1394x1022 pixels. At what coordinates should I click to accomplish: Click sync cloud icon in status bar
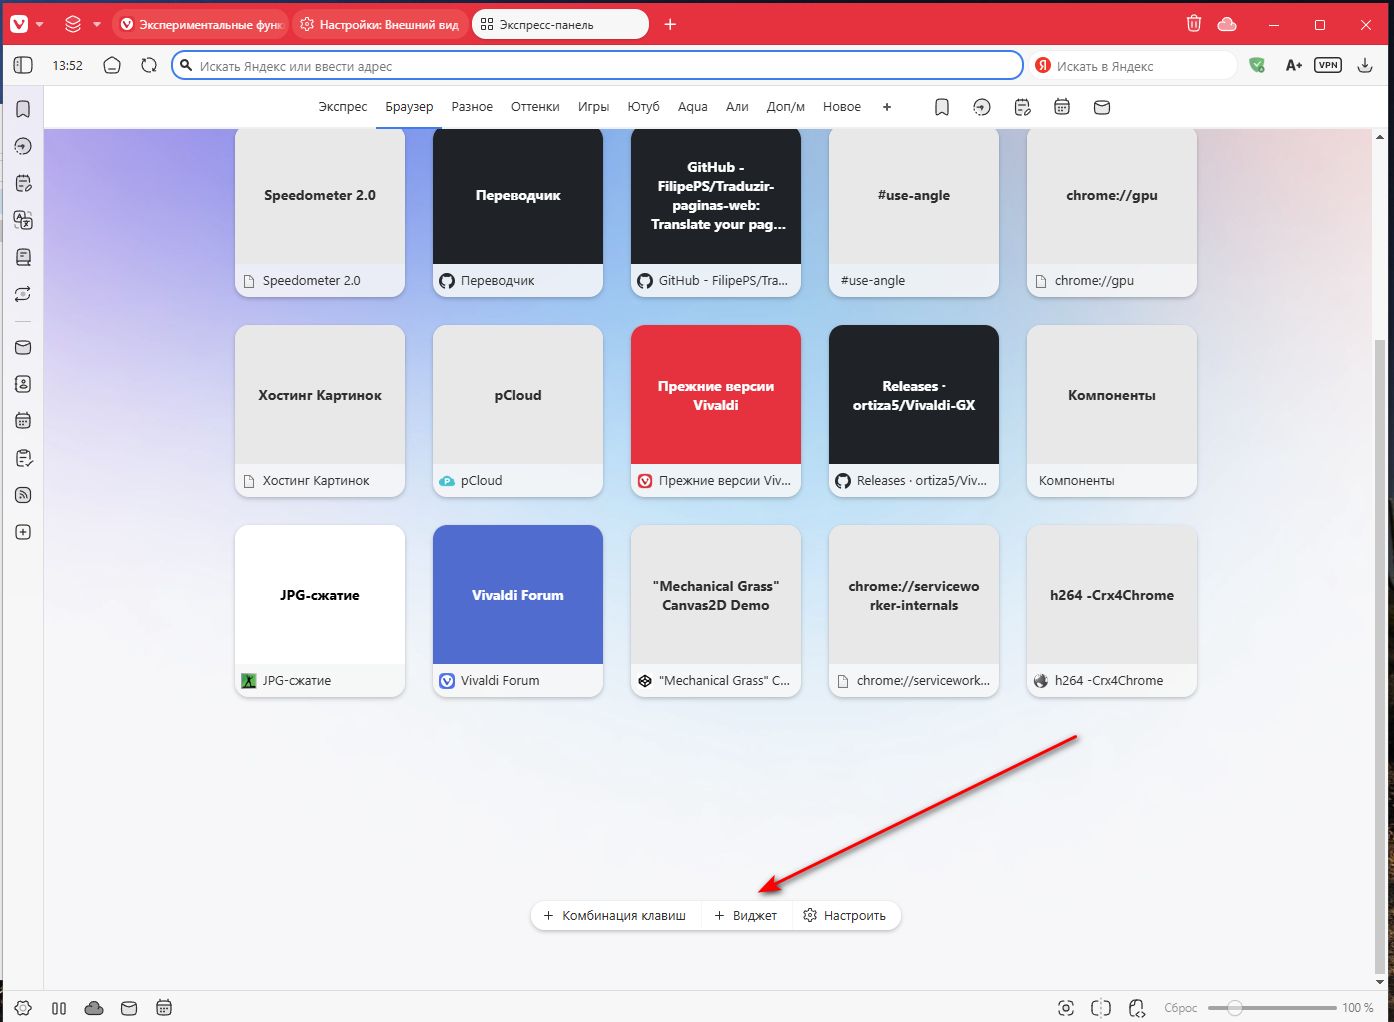(x=94, y=1008)
